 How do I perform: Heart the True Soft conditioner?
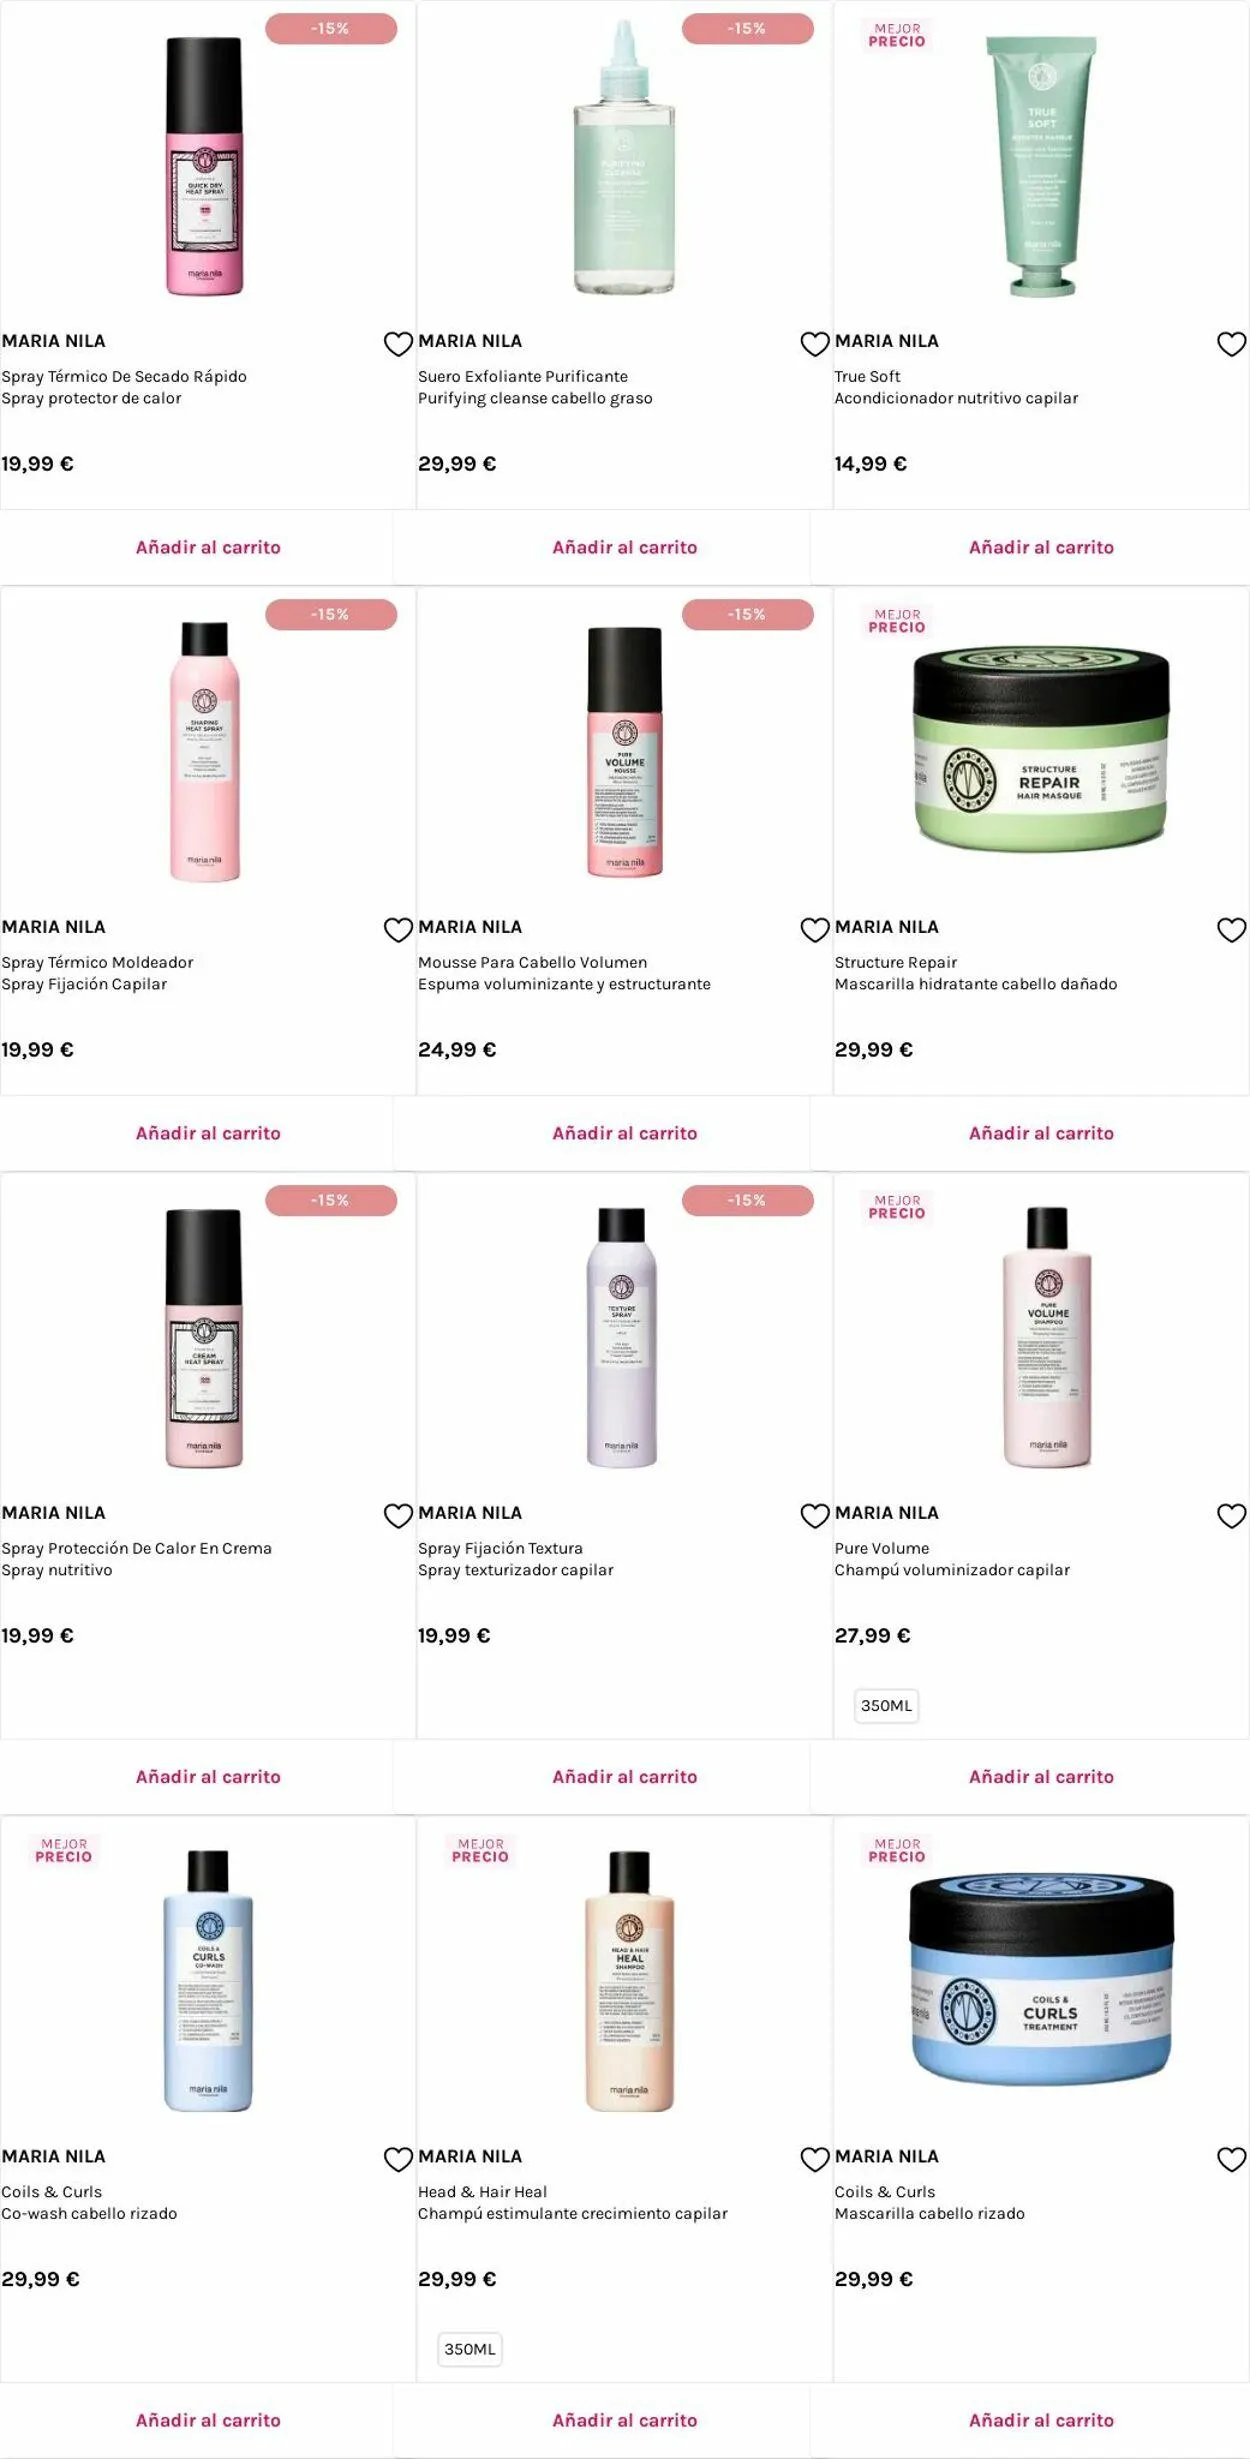(x=1231, y=344)
